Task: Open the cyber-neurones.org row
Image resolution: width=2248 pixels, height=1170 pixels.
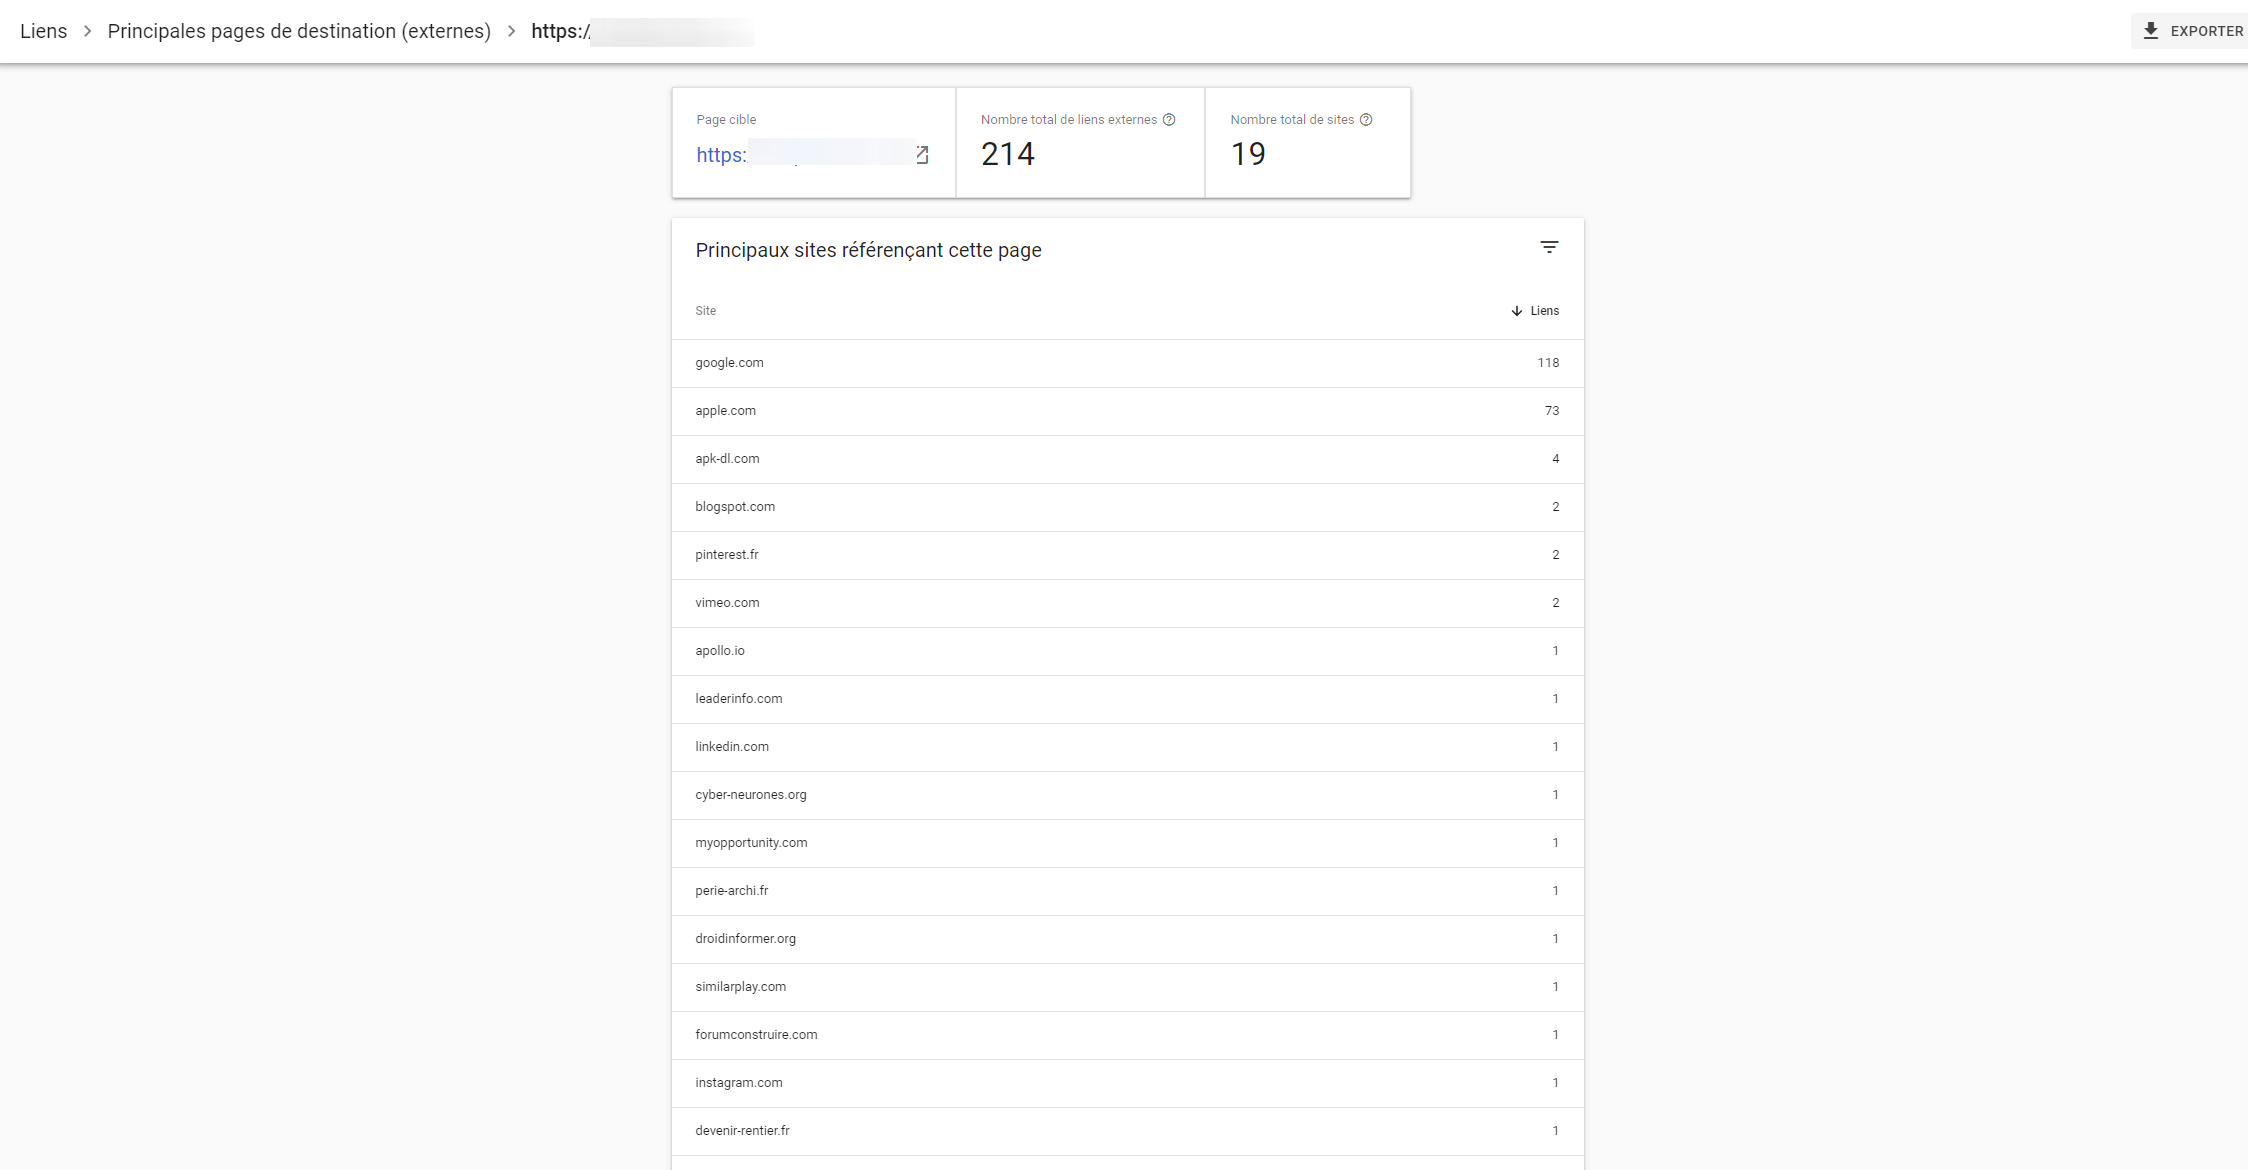Action: (x=1128, y=795)
